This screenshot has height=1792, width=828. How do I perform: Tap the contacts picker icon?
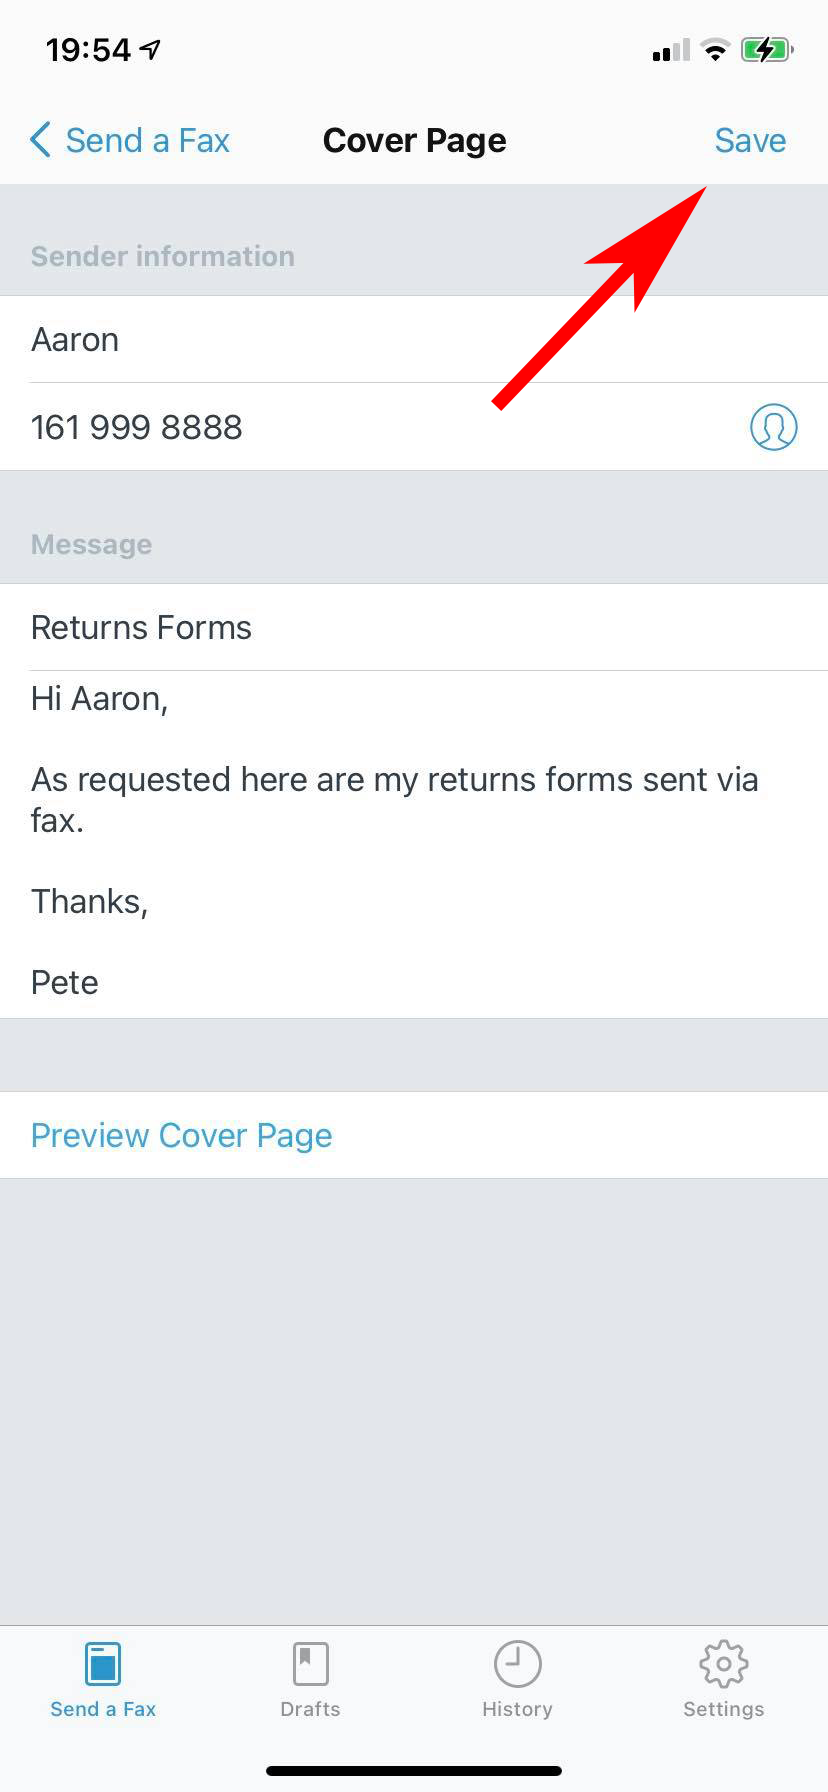tap(773, 427)
